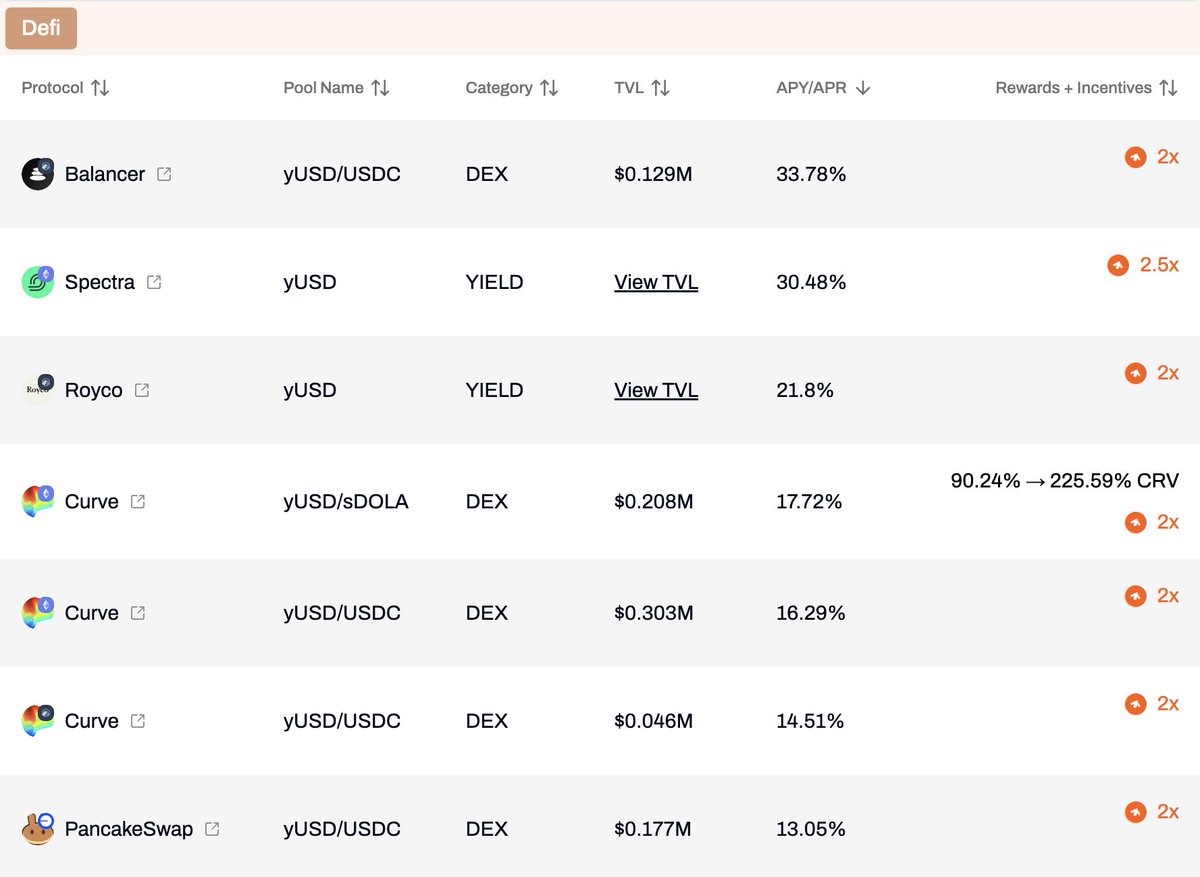Click boost icon in Curve 14.51% row
Screen dimensions: 1200x877
click(x=1135, y=704)
